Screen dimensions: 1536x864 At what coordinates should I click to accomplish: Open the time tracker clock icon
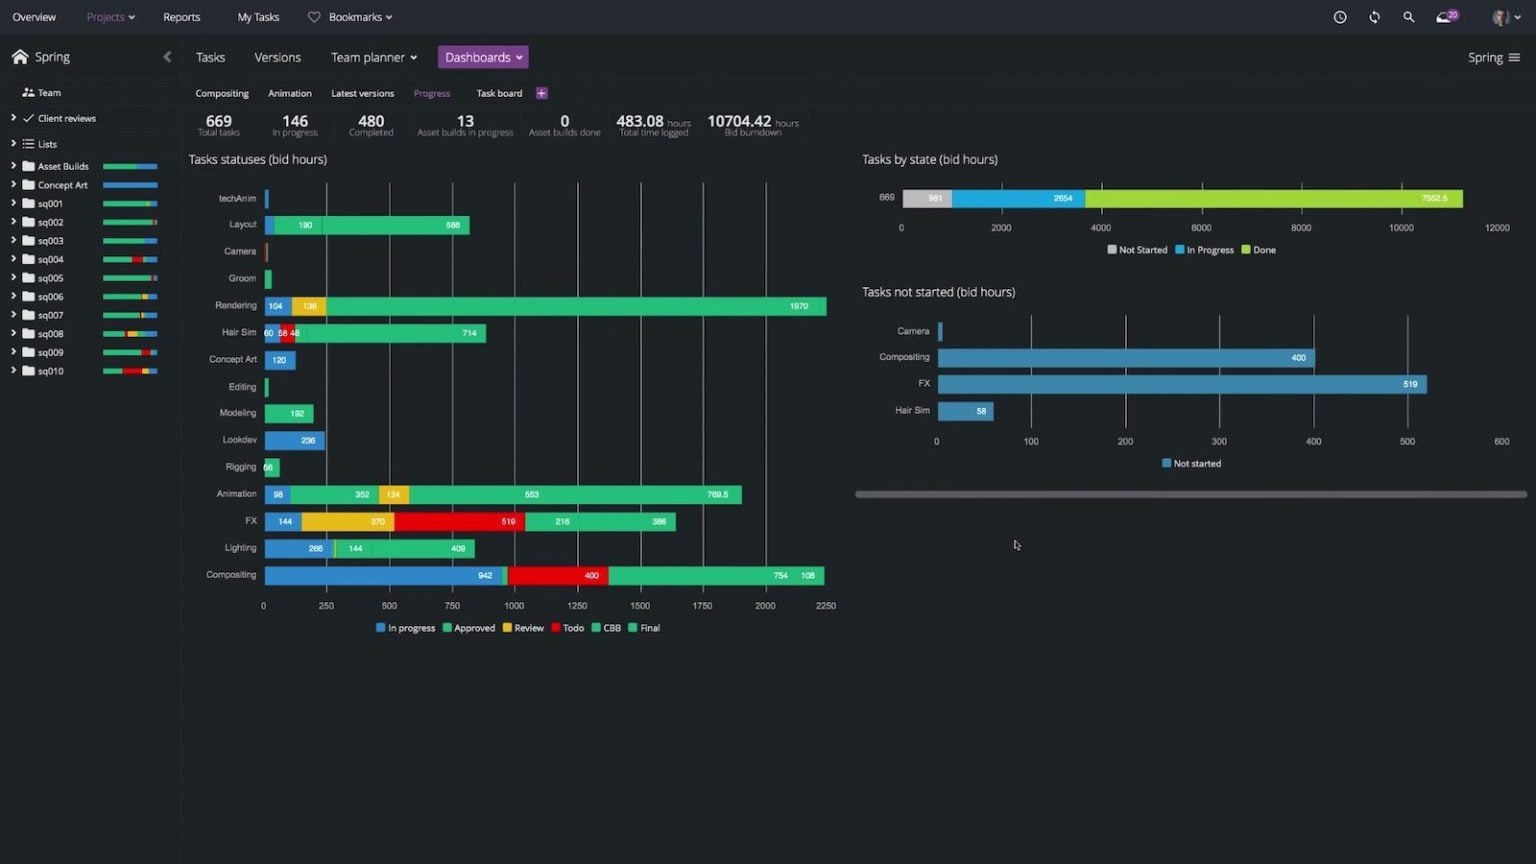pos(1339,17)
